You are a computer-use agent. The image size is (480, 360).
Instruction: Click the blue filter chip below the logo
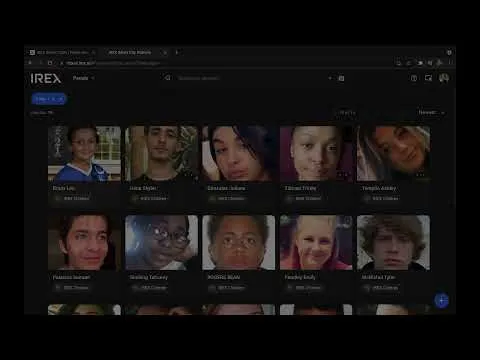click(49, 99)
